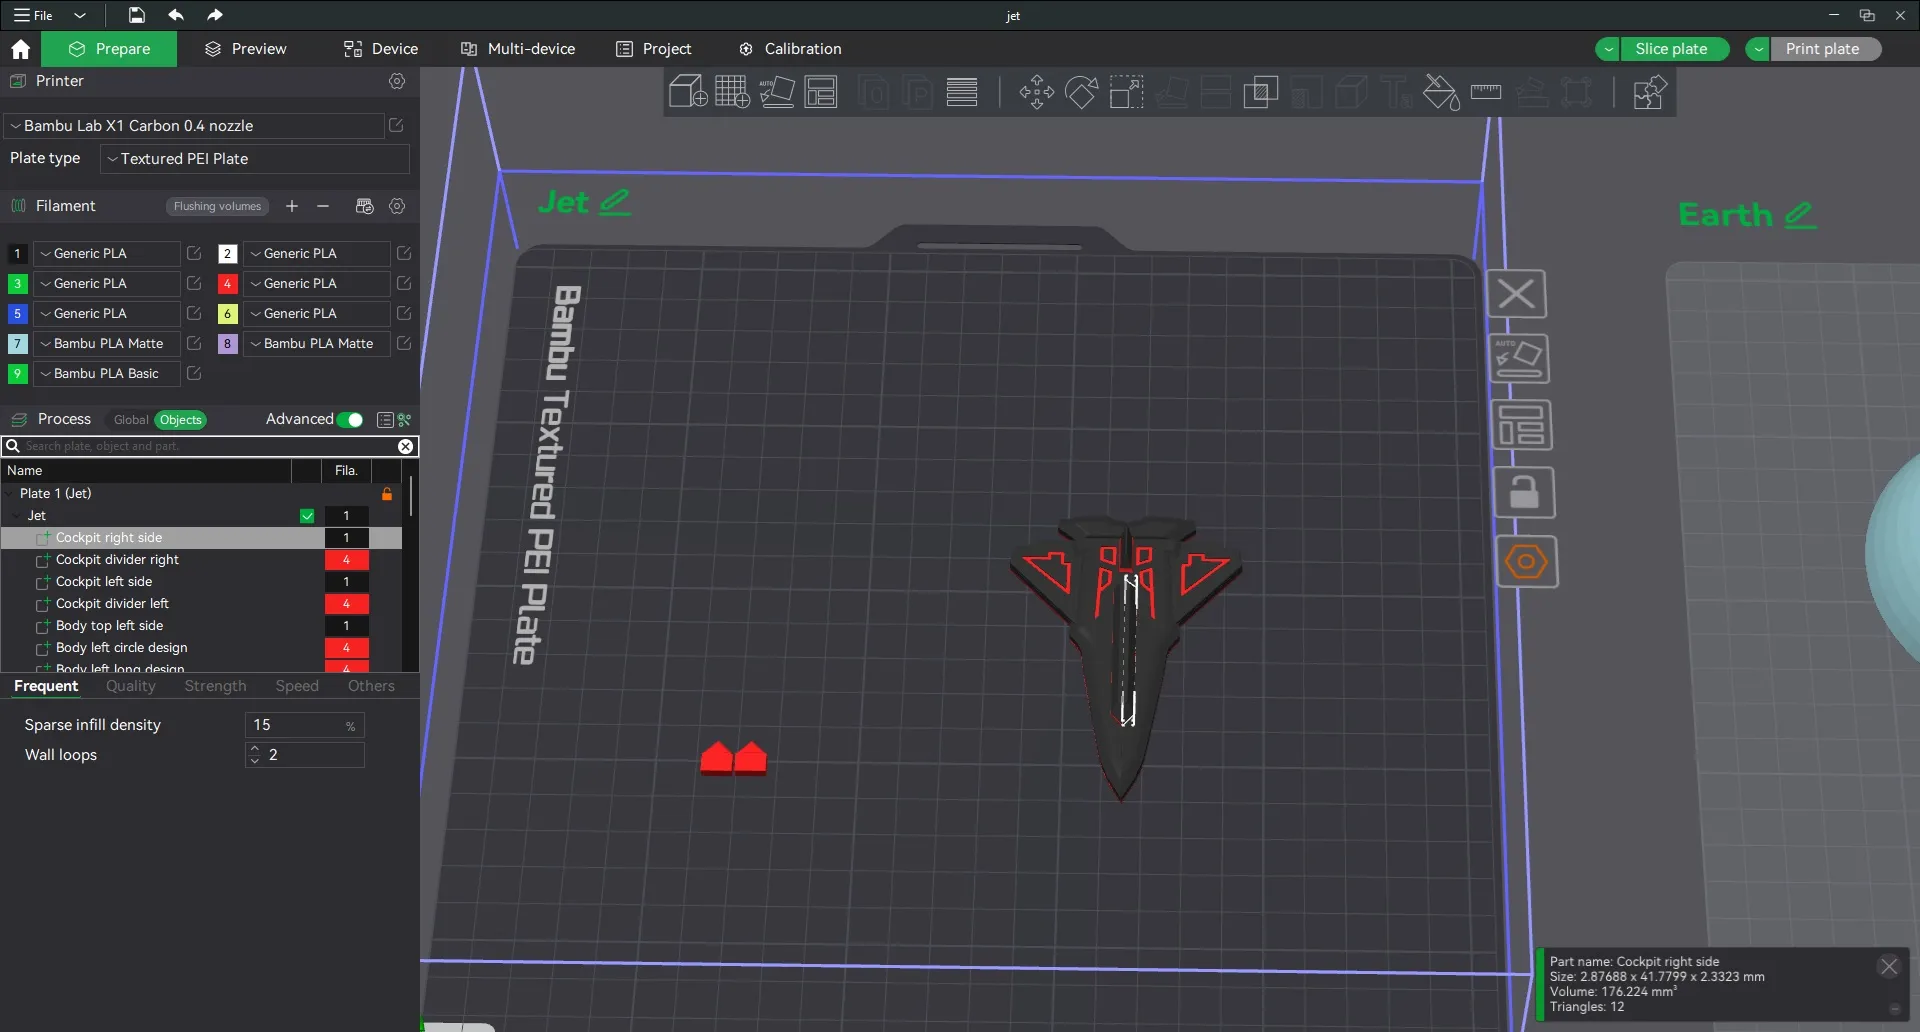The image size is (1920, 1032).
Task: Open the Printer preset dropdown
Action: (195, 126)
